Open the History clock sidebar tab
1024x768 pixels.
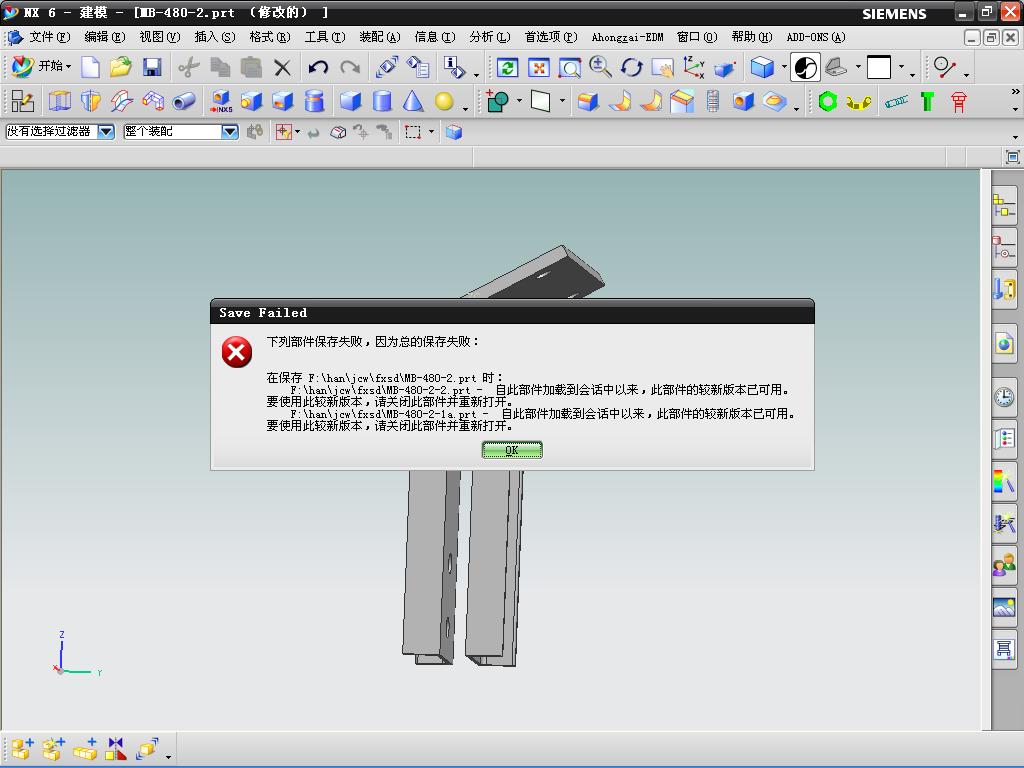point(1004,396)
